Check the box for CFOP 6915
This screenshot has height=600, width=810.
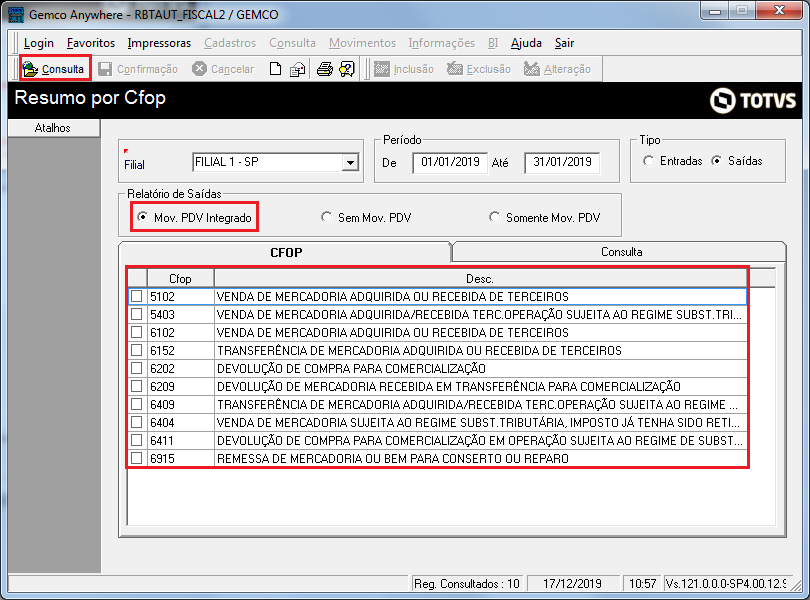pyautogui.click(x=137, y=458)
